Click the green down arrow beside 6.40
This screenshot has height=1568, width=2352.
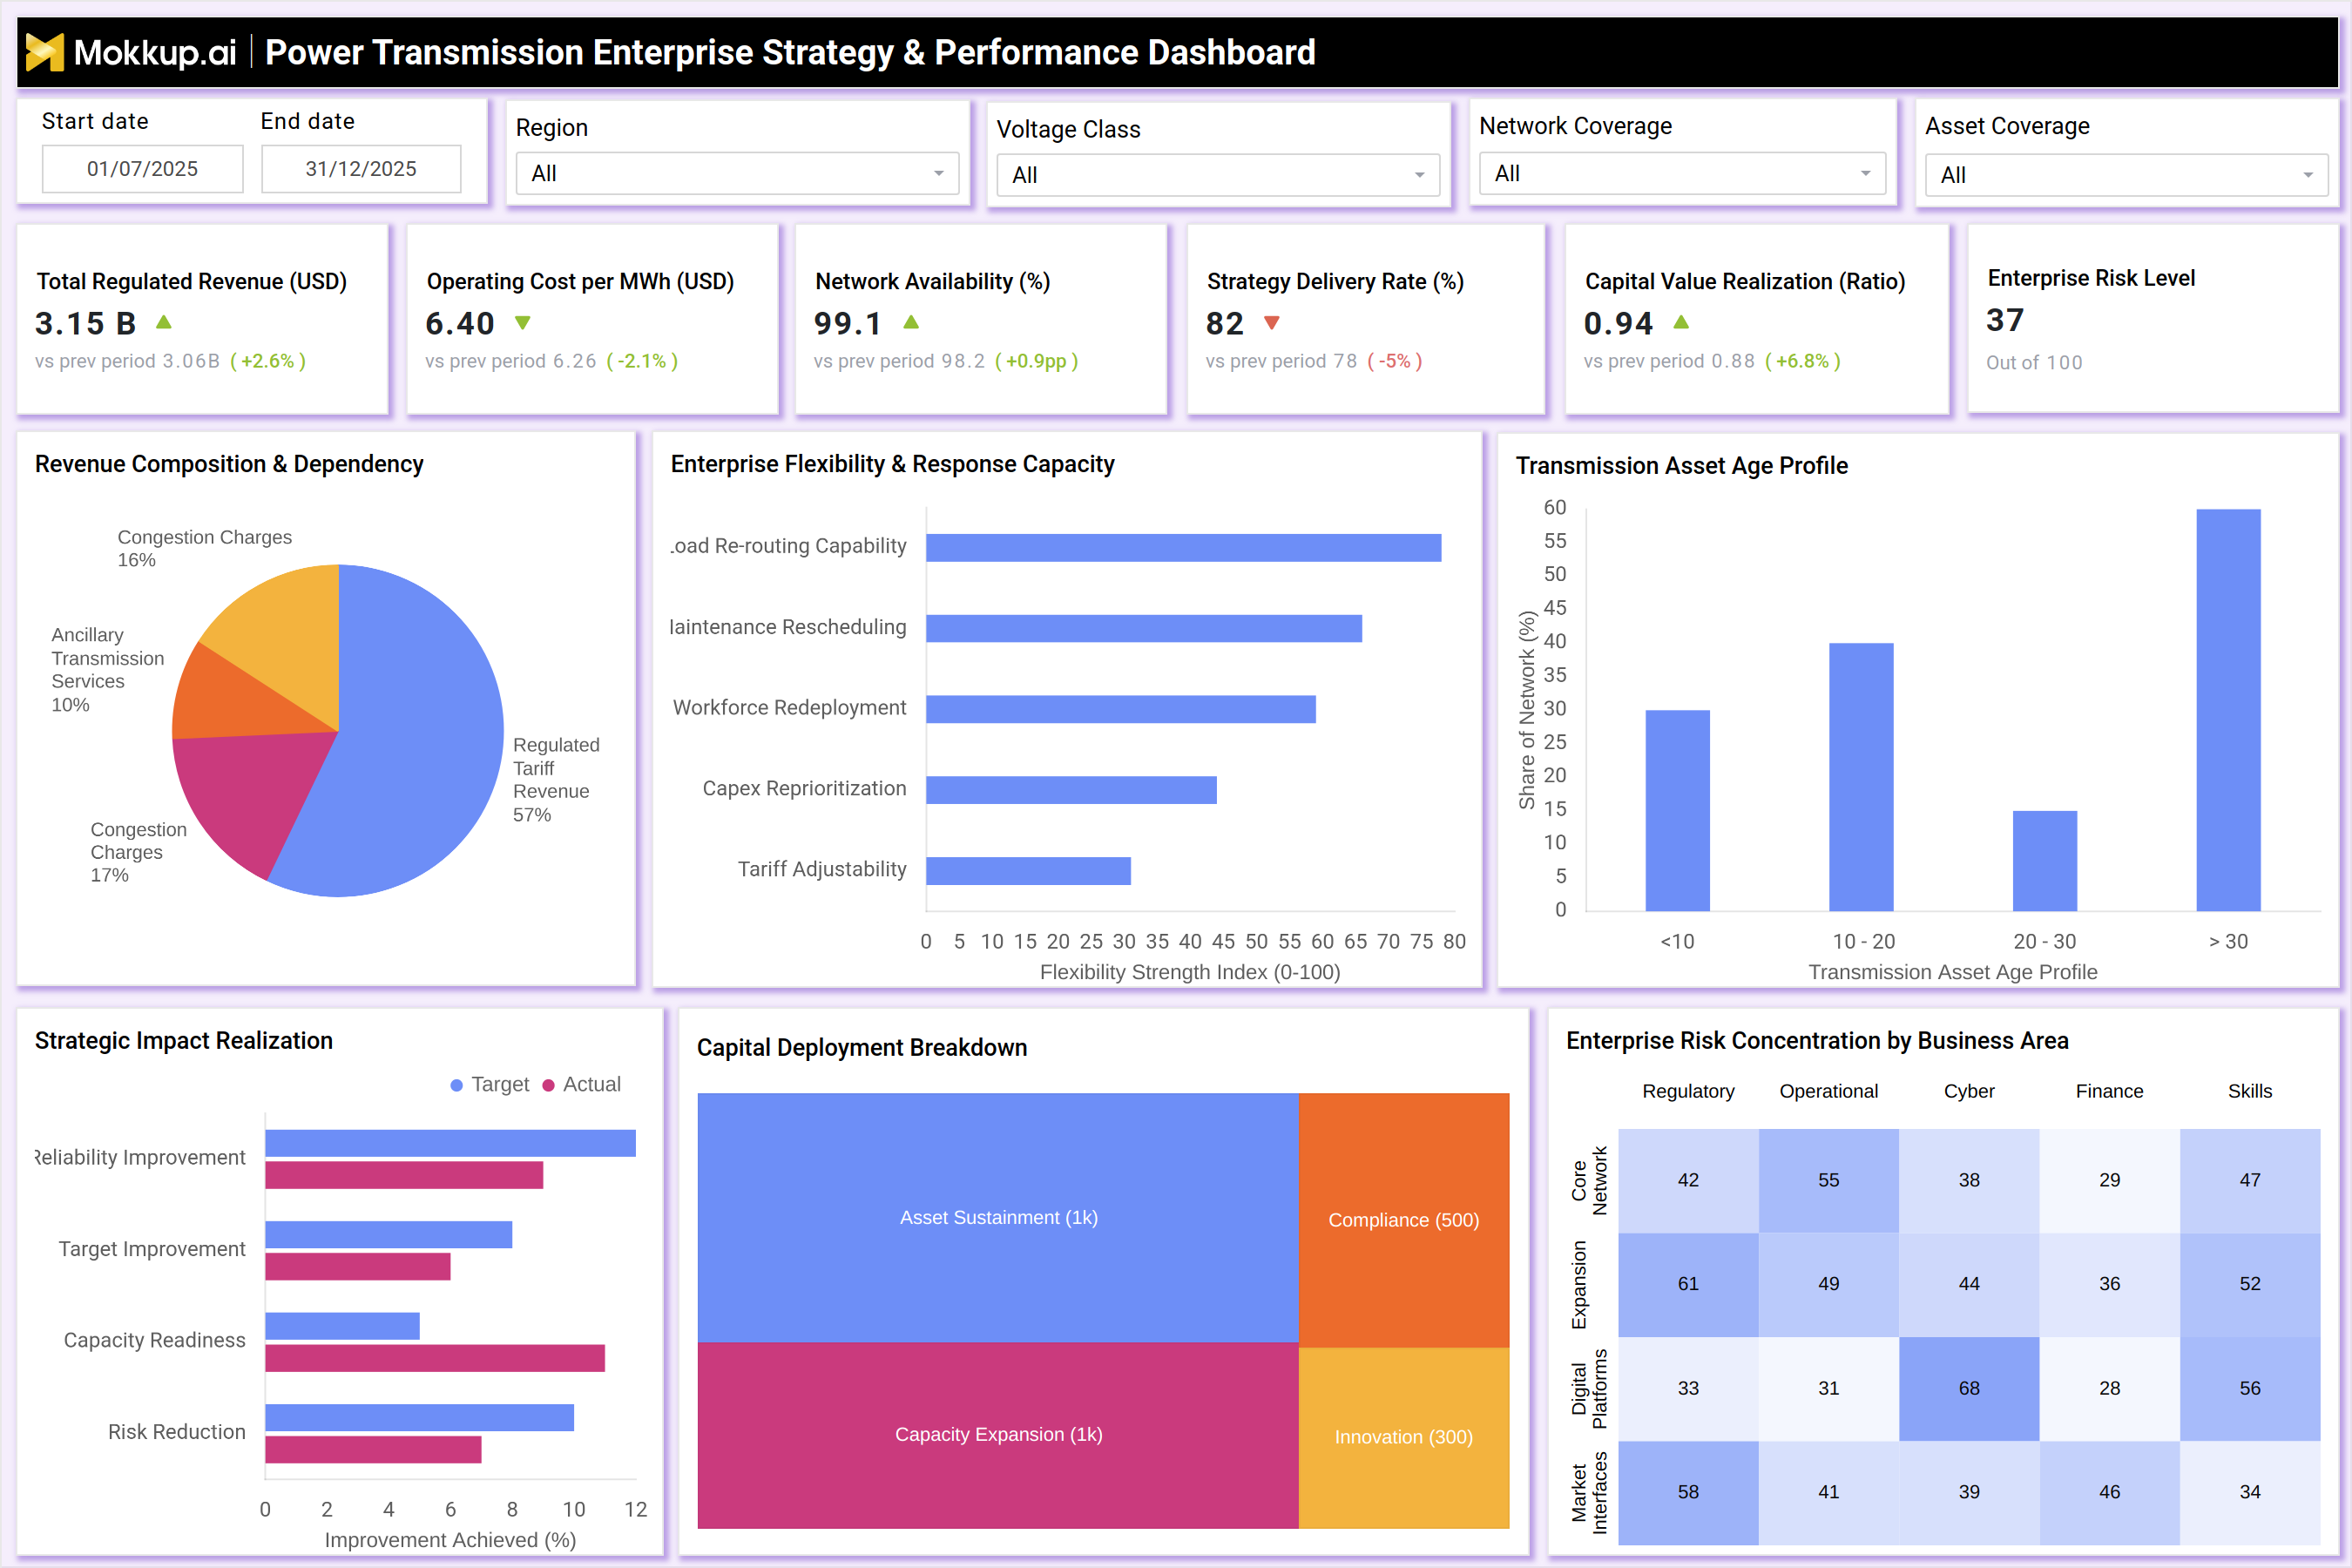[522, 323]
